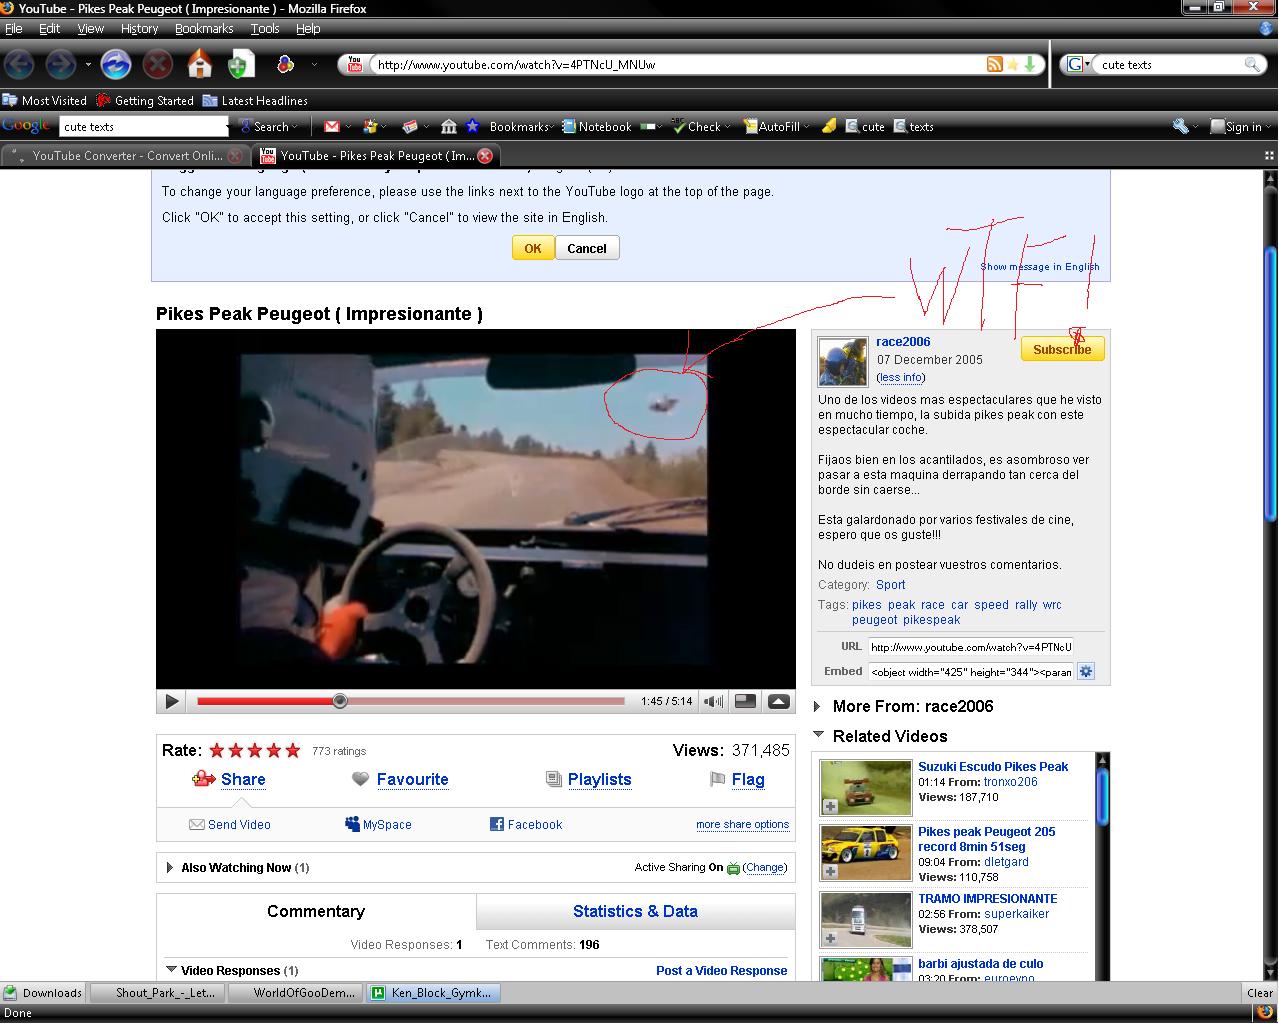Switch to the YouTube Converter tab
Image resolution: width=1279 pixels, height=1024 pixels.
(x=125, y=156)
